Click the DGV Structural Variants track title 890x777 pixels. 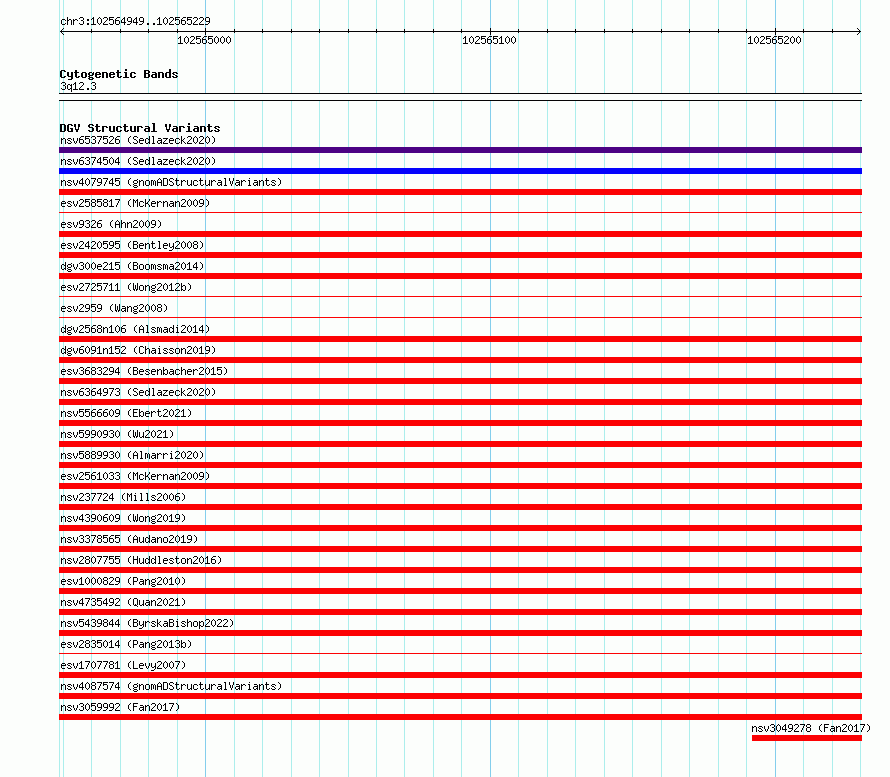140,128
